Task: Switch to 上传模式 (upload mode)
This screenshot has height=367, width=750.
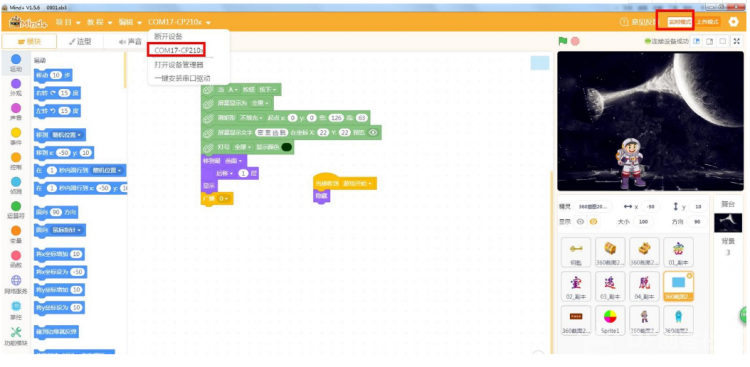Action: coord(707,22)
